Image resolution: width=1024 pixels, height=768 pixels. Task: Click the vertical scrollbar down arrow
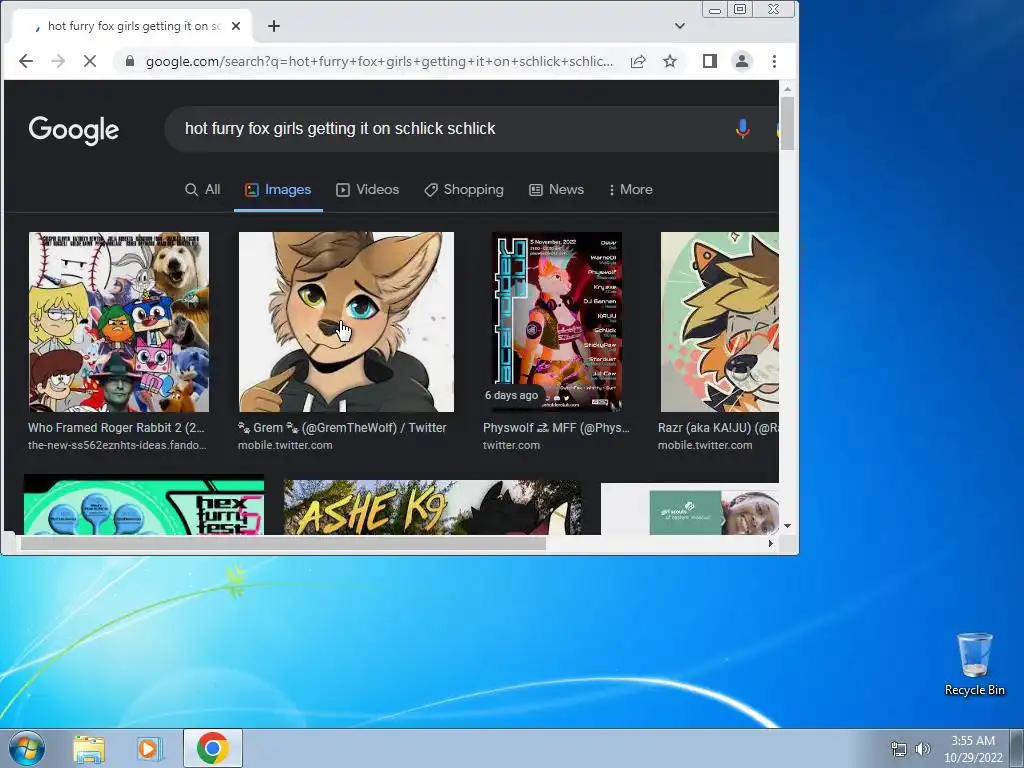(x=788, y=526)
